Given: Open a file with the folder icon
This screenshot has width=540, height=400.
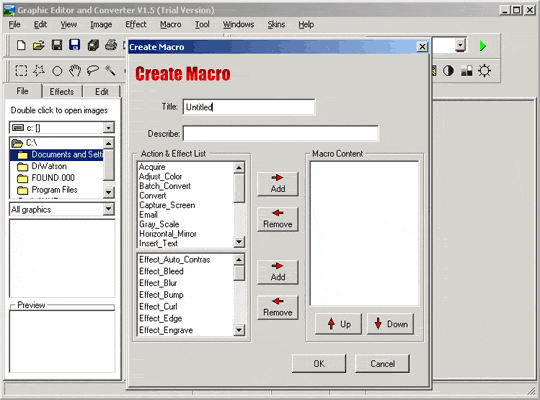Looking at the screenshot, I should pos(39,45).
